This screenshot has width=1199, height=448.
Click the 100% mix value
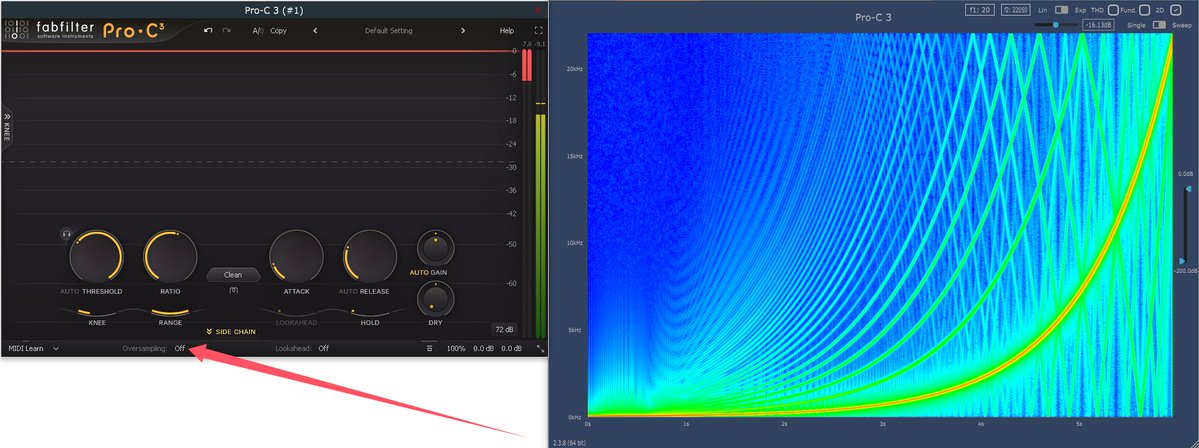(456, 349)
